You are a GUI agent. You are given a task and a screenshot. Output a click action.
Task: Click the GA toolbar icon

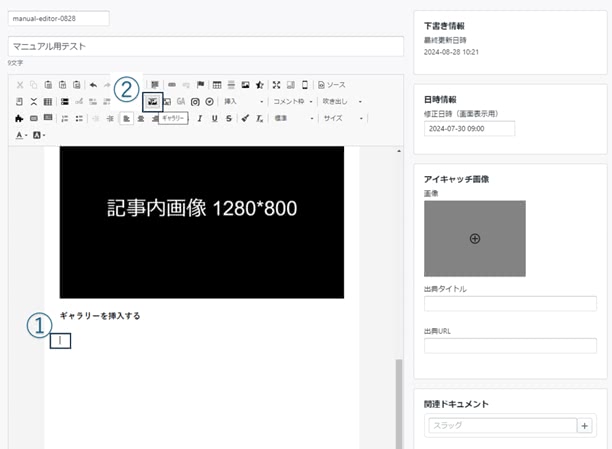tap(181, 102)
